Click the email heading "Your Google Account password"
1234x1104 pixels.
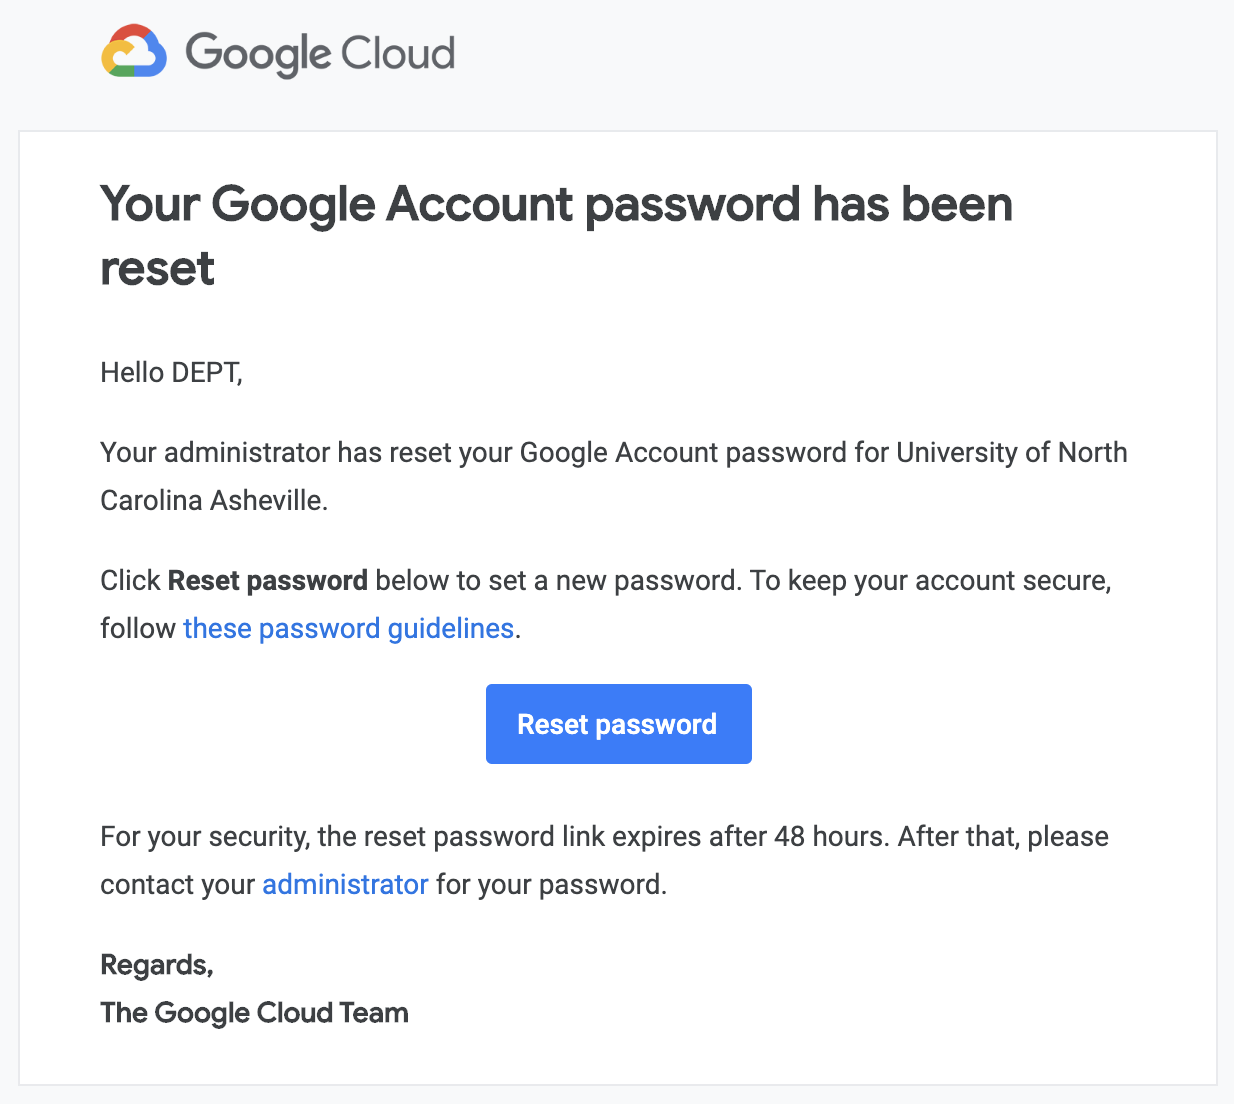[452, 204]
